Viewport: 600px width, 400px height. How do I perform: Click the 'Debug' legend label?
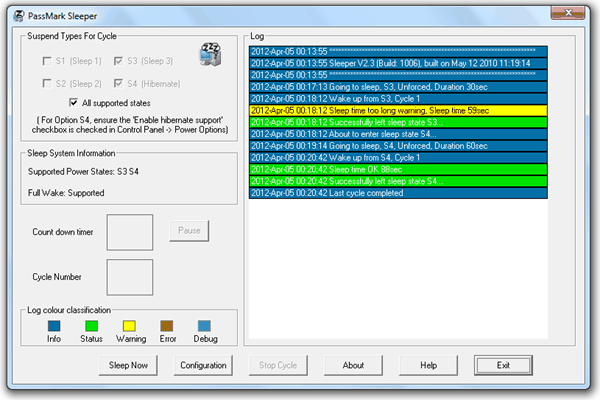(x=205, y=339)
